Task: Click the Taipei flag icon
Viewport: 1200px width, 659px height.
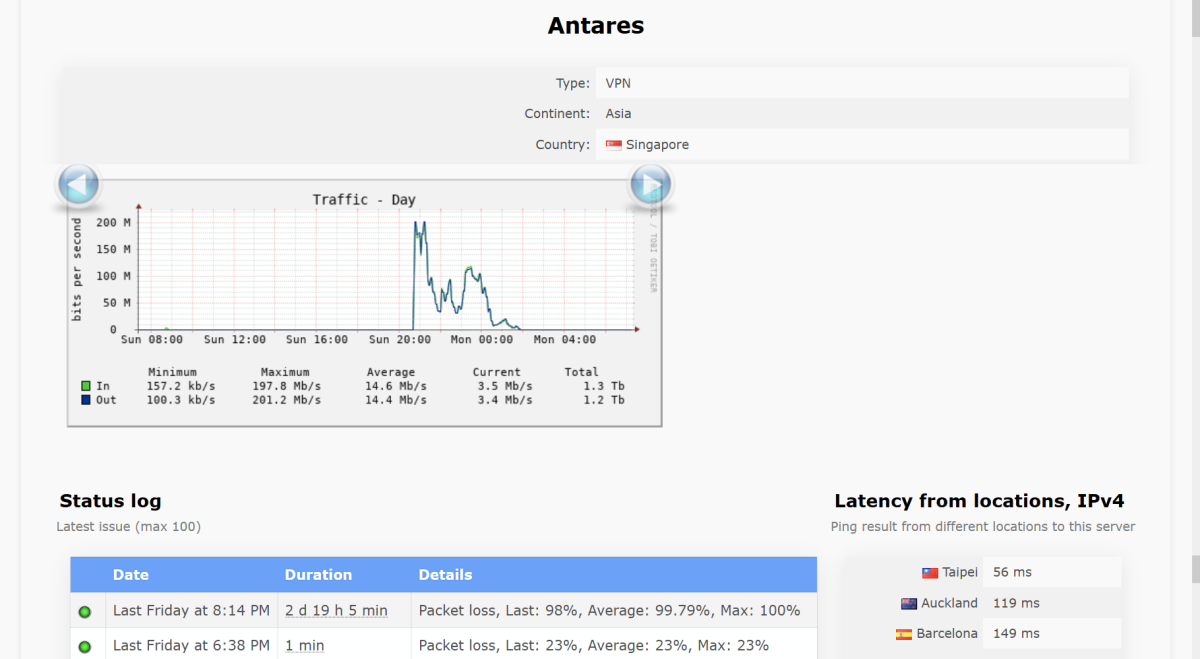Action: pos(930,573)
